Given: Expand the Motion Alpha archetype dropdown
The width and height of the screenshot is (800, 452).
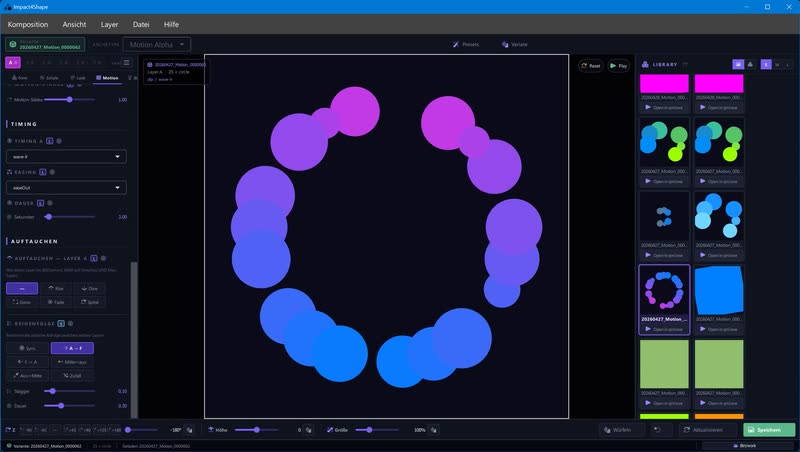Looking at the screenshot, I should pos(157,44).
